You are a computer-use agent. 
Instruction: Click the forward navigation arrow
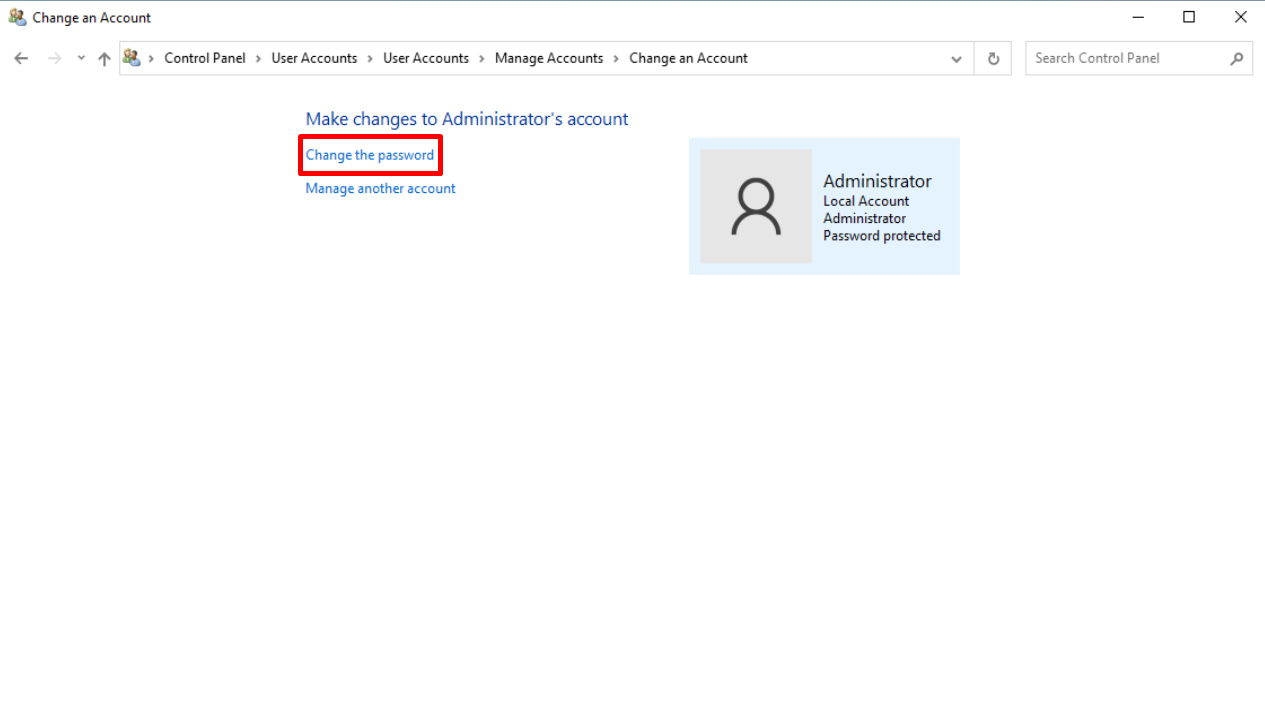coord(54,58)
